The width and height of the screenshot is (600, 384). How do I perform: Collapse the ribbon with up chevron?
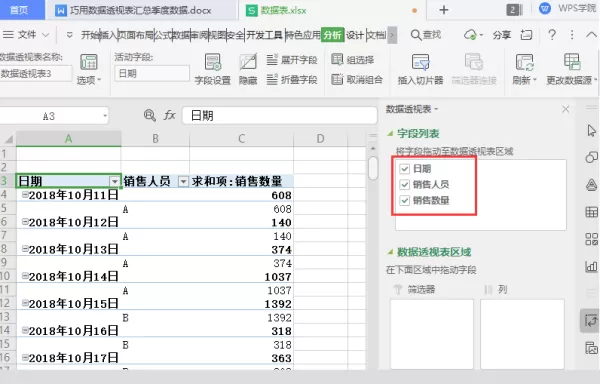[x=592, y=34]
